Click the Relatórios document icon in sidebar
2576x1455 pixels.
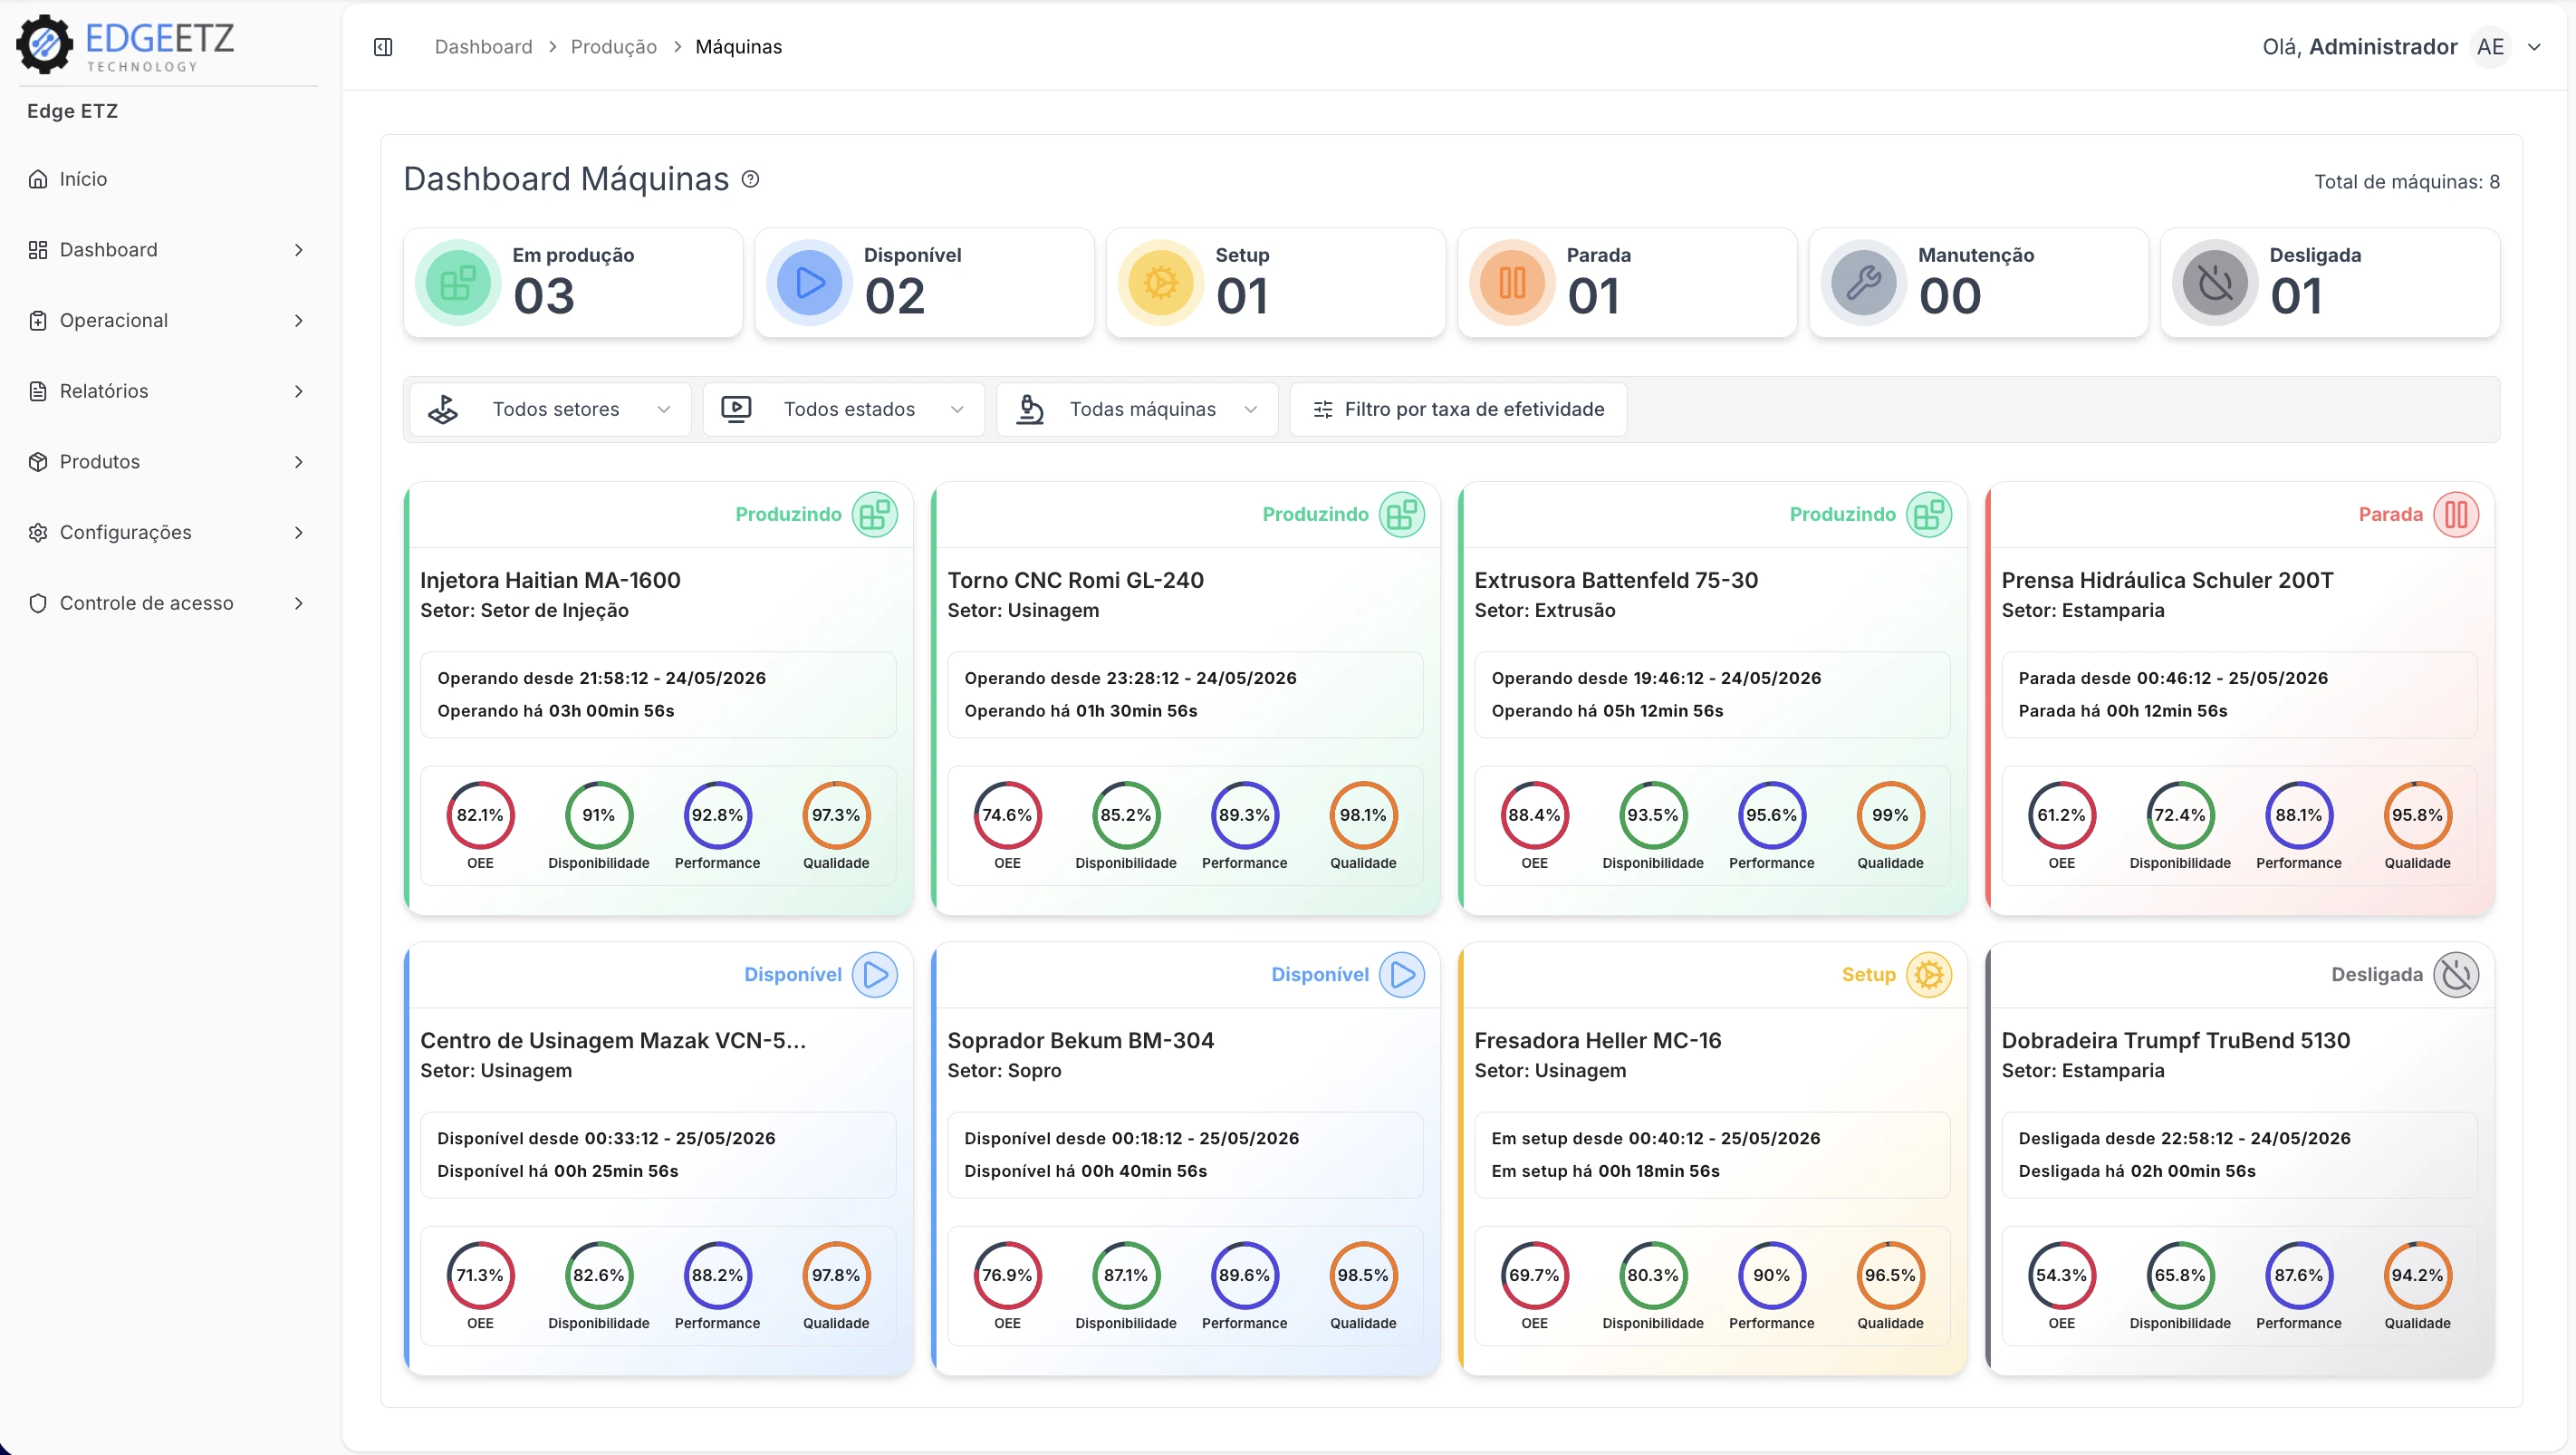click(x=38, y=391)
